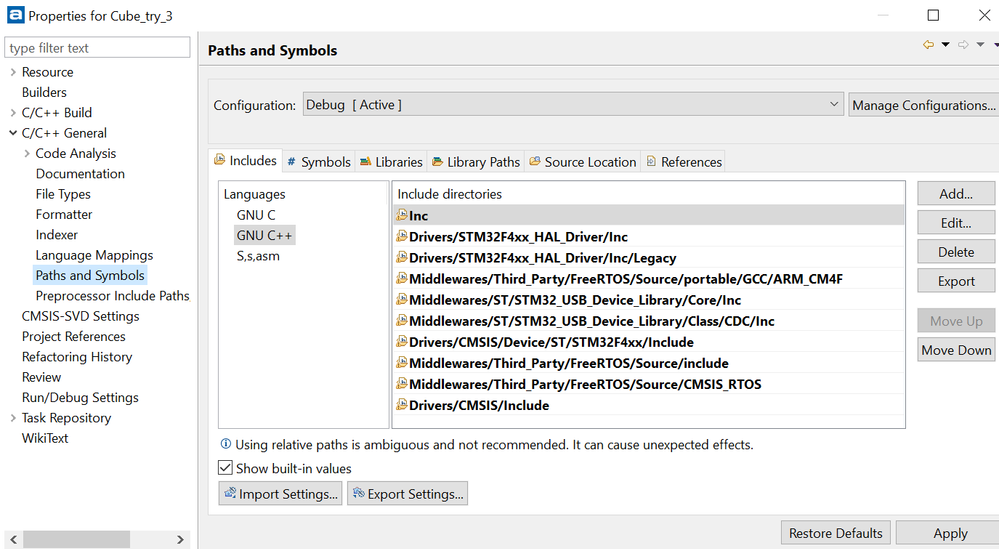Expand the Resource tree node
Screen dimensions: 999x549
point(12,72)
